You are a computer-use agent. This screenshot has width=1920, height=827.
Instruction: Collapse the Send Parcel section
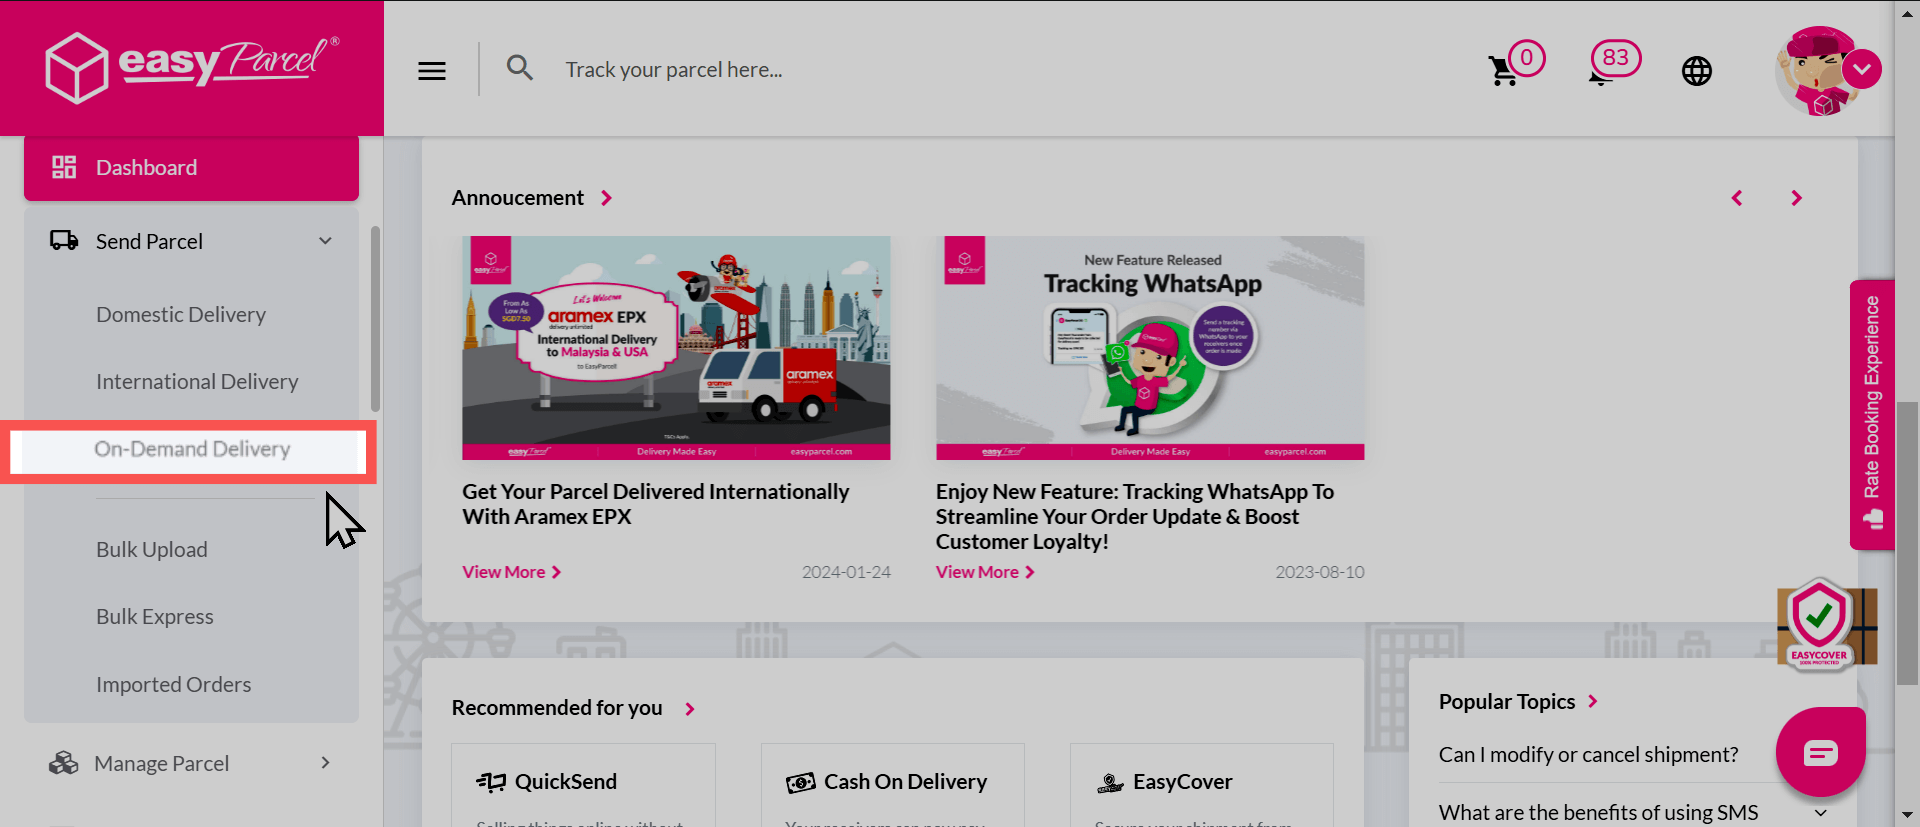point(324,240)
